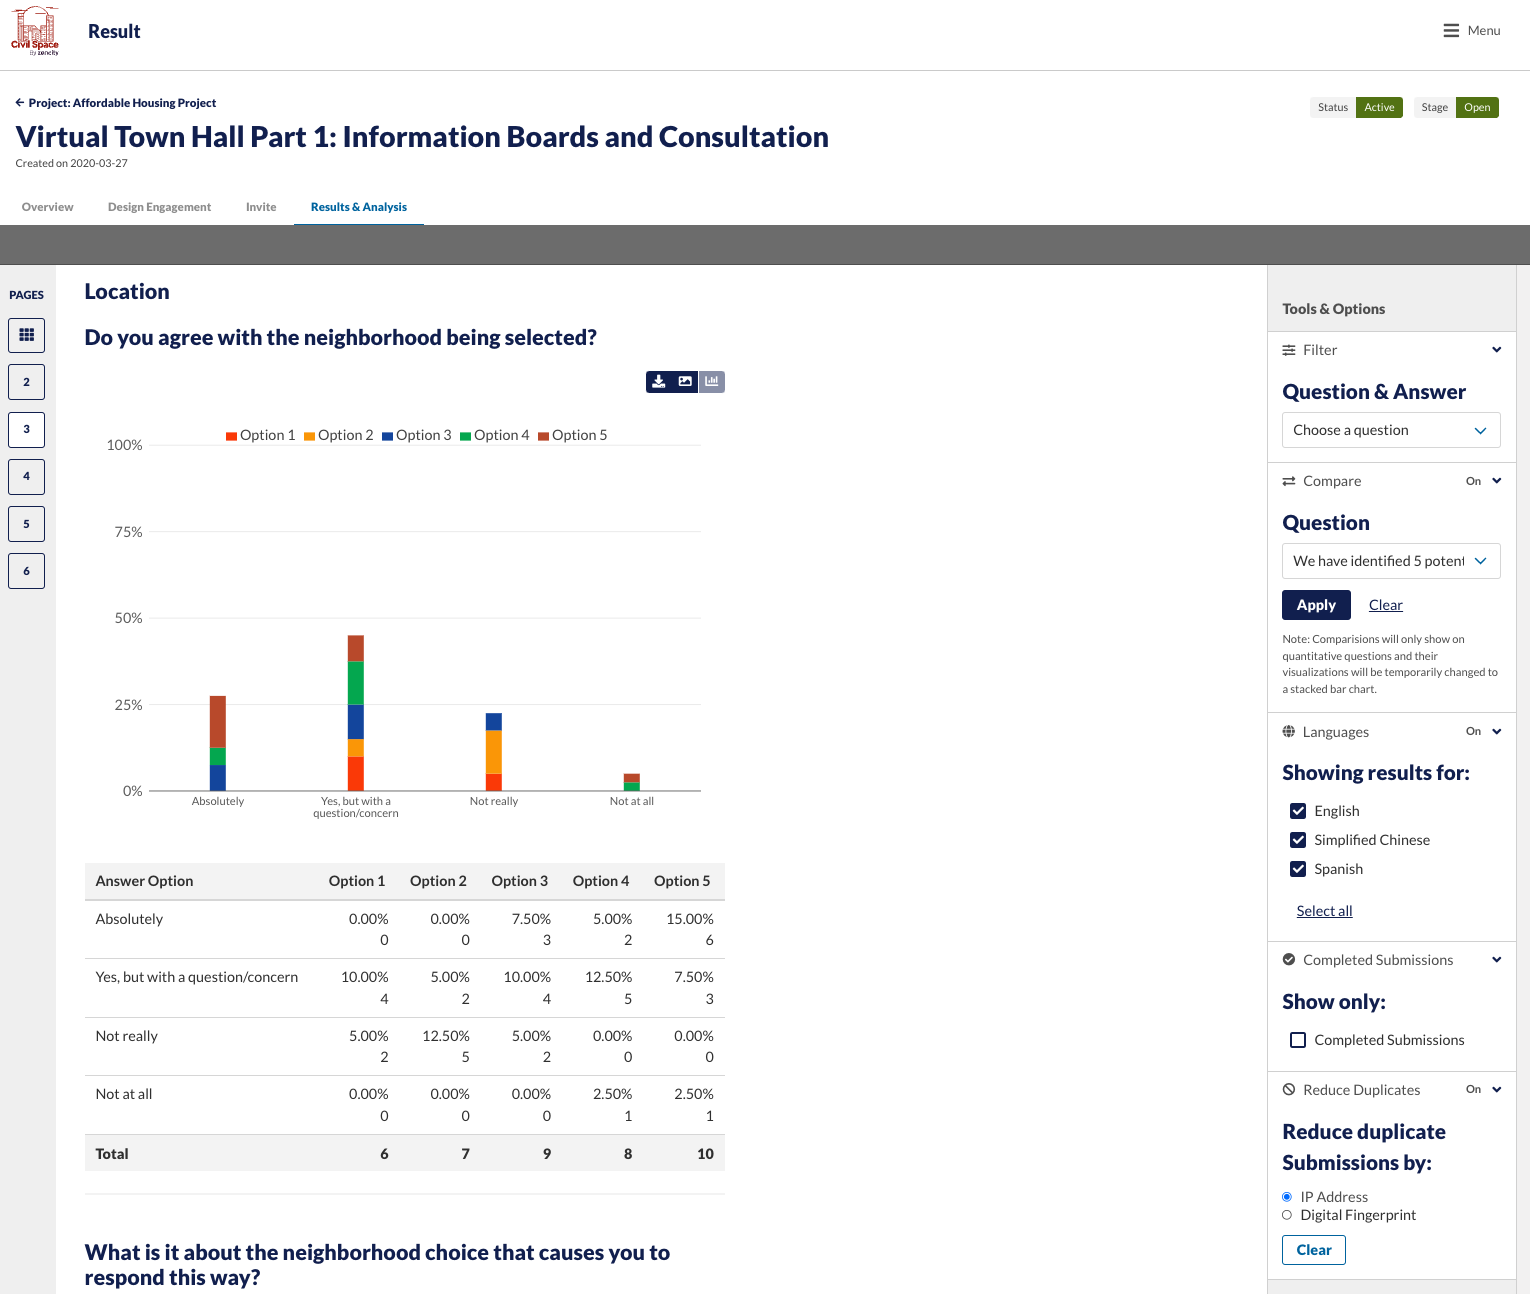Switch to the Invite tab
Screen dimensions: 1530x1294
(261, 207)
